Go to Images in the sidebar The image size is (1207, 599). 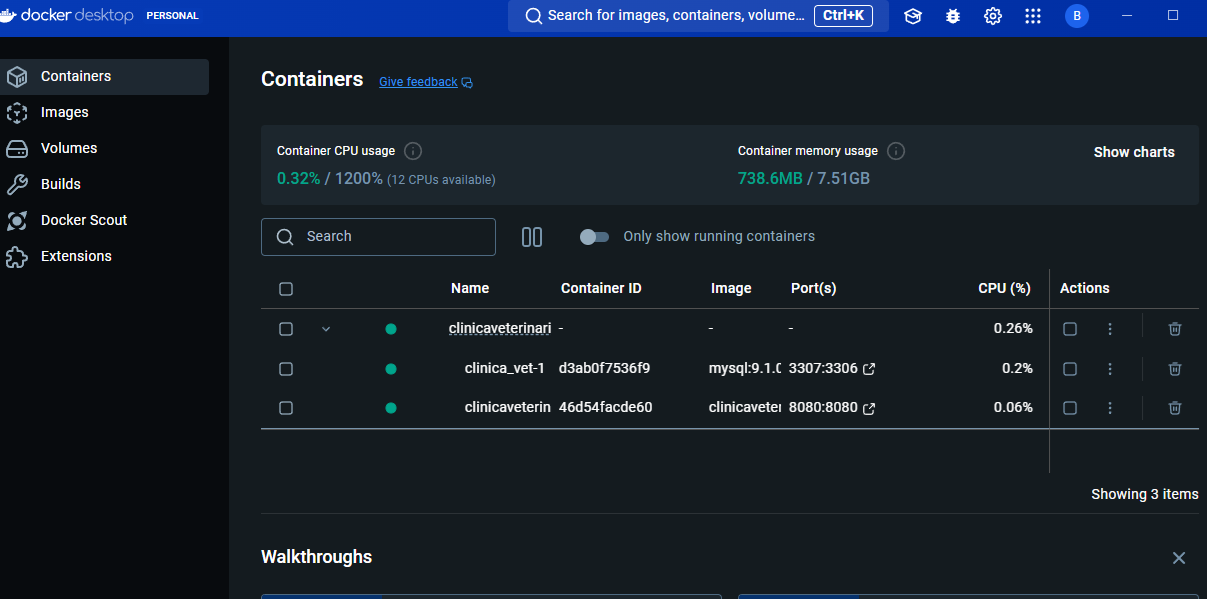pyautogui.click(x=65, y=112)
